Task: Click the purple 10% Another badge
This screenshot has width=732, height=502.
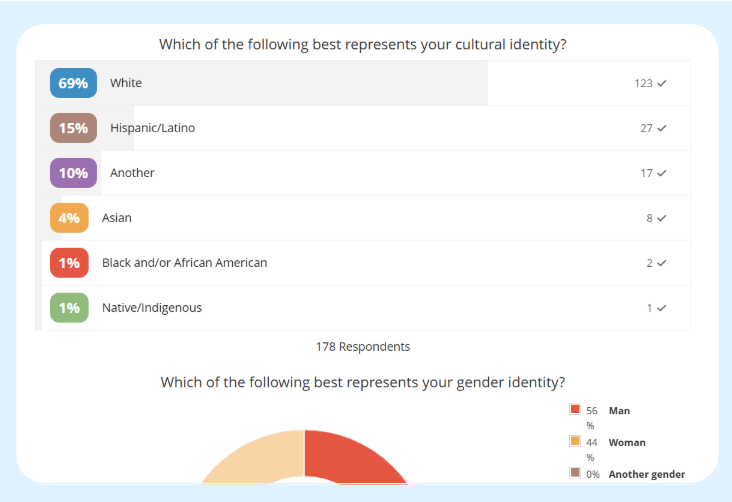Action: tap(73, 173)
